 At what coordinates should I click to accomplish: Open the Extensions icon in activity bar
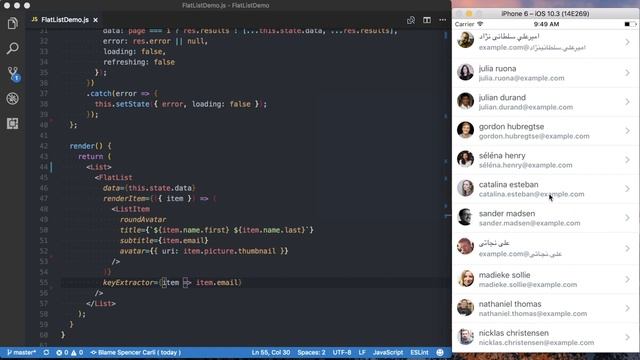pos(13,123)
